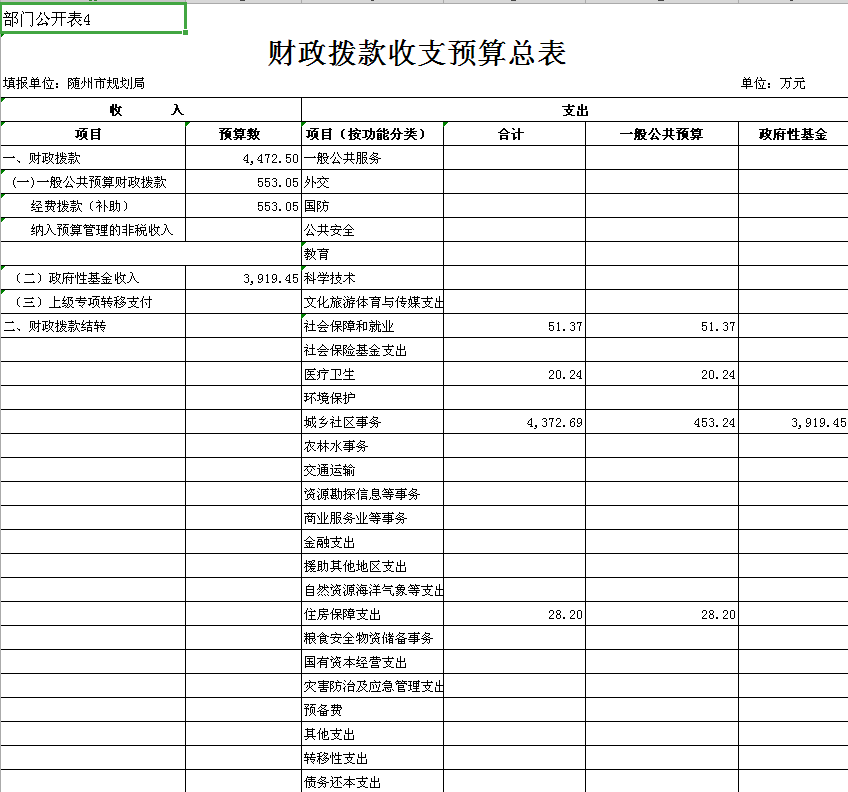Click the 社会保险基金支出 cell
The image size is (848, 792).
[373, 350]
